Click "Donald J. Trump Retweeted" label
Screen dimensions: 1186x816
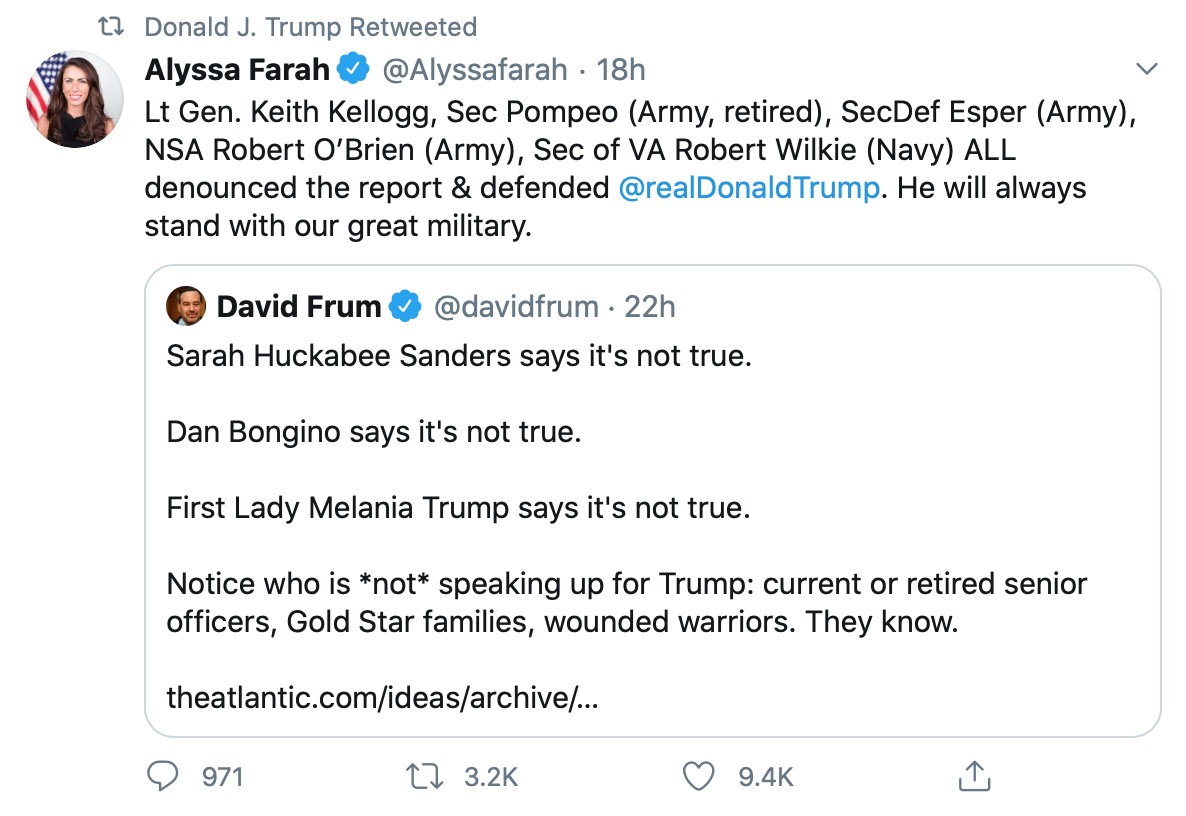tap(310, 26)
